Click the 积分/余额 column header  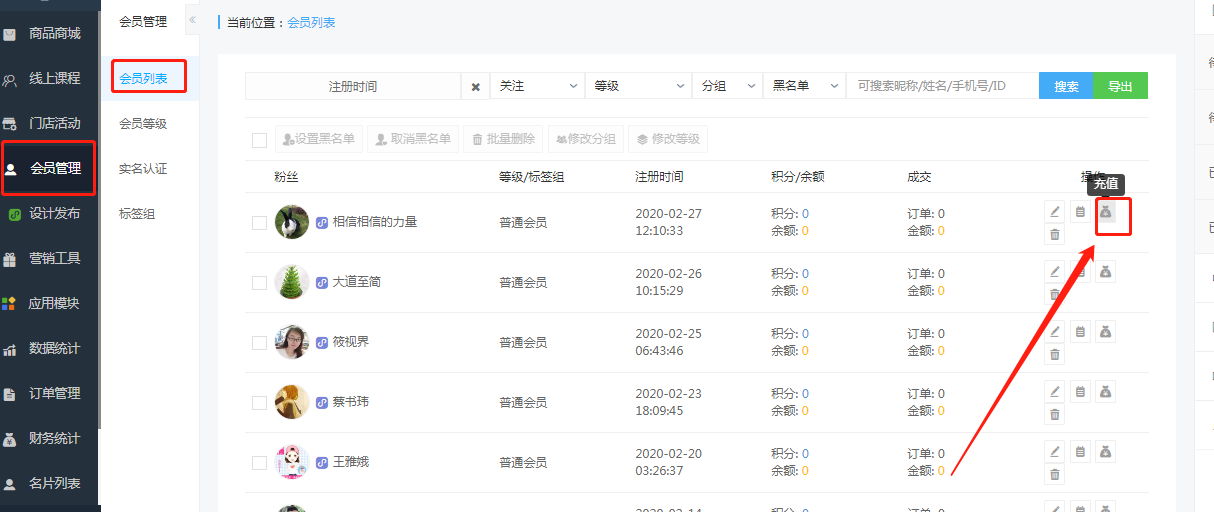point(797,177)
